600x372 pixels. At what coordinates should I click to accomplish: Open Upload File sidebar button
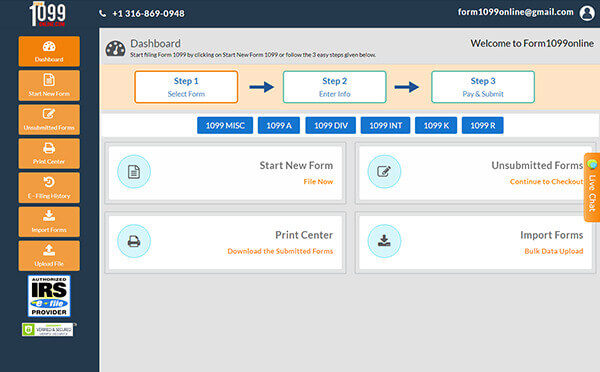coord(49,256)
